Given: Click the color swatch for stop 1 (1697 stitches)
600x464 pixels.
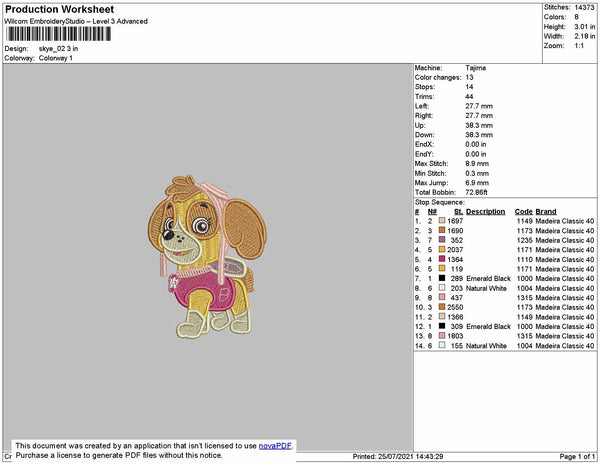Looking at the screenshot, I should 442,221.
